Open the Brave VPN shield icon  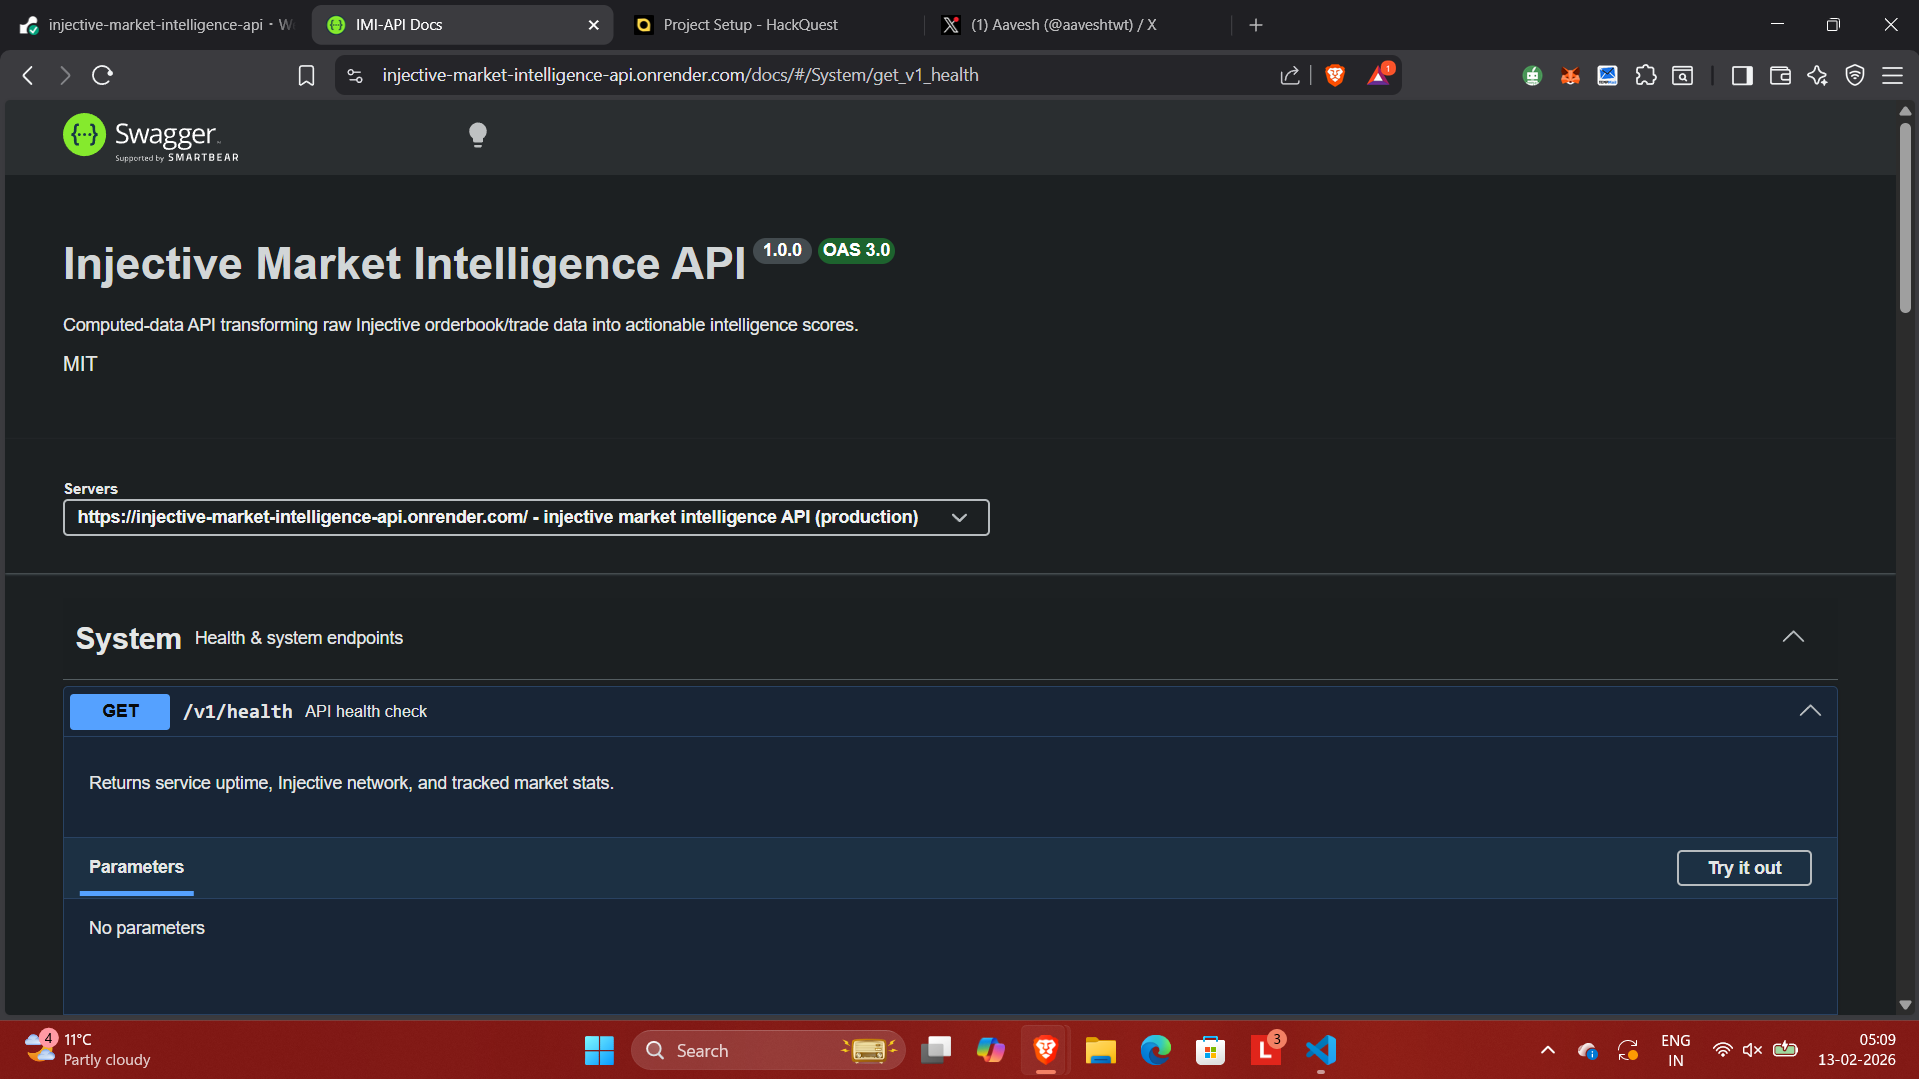click(x=1855, y=75)
